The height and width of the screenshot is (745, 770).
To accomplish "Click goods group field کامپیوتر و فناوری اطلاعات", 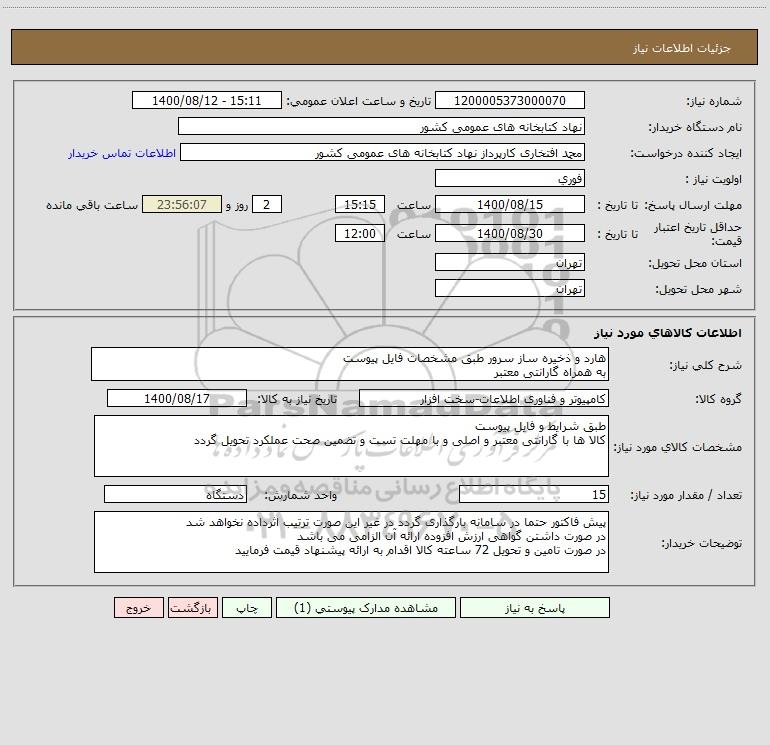I will (x=484, y=398).
